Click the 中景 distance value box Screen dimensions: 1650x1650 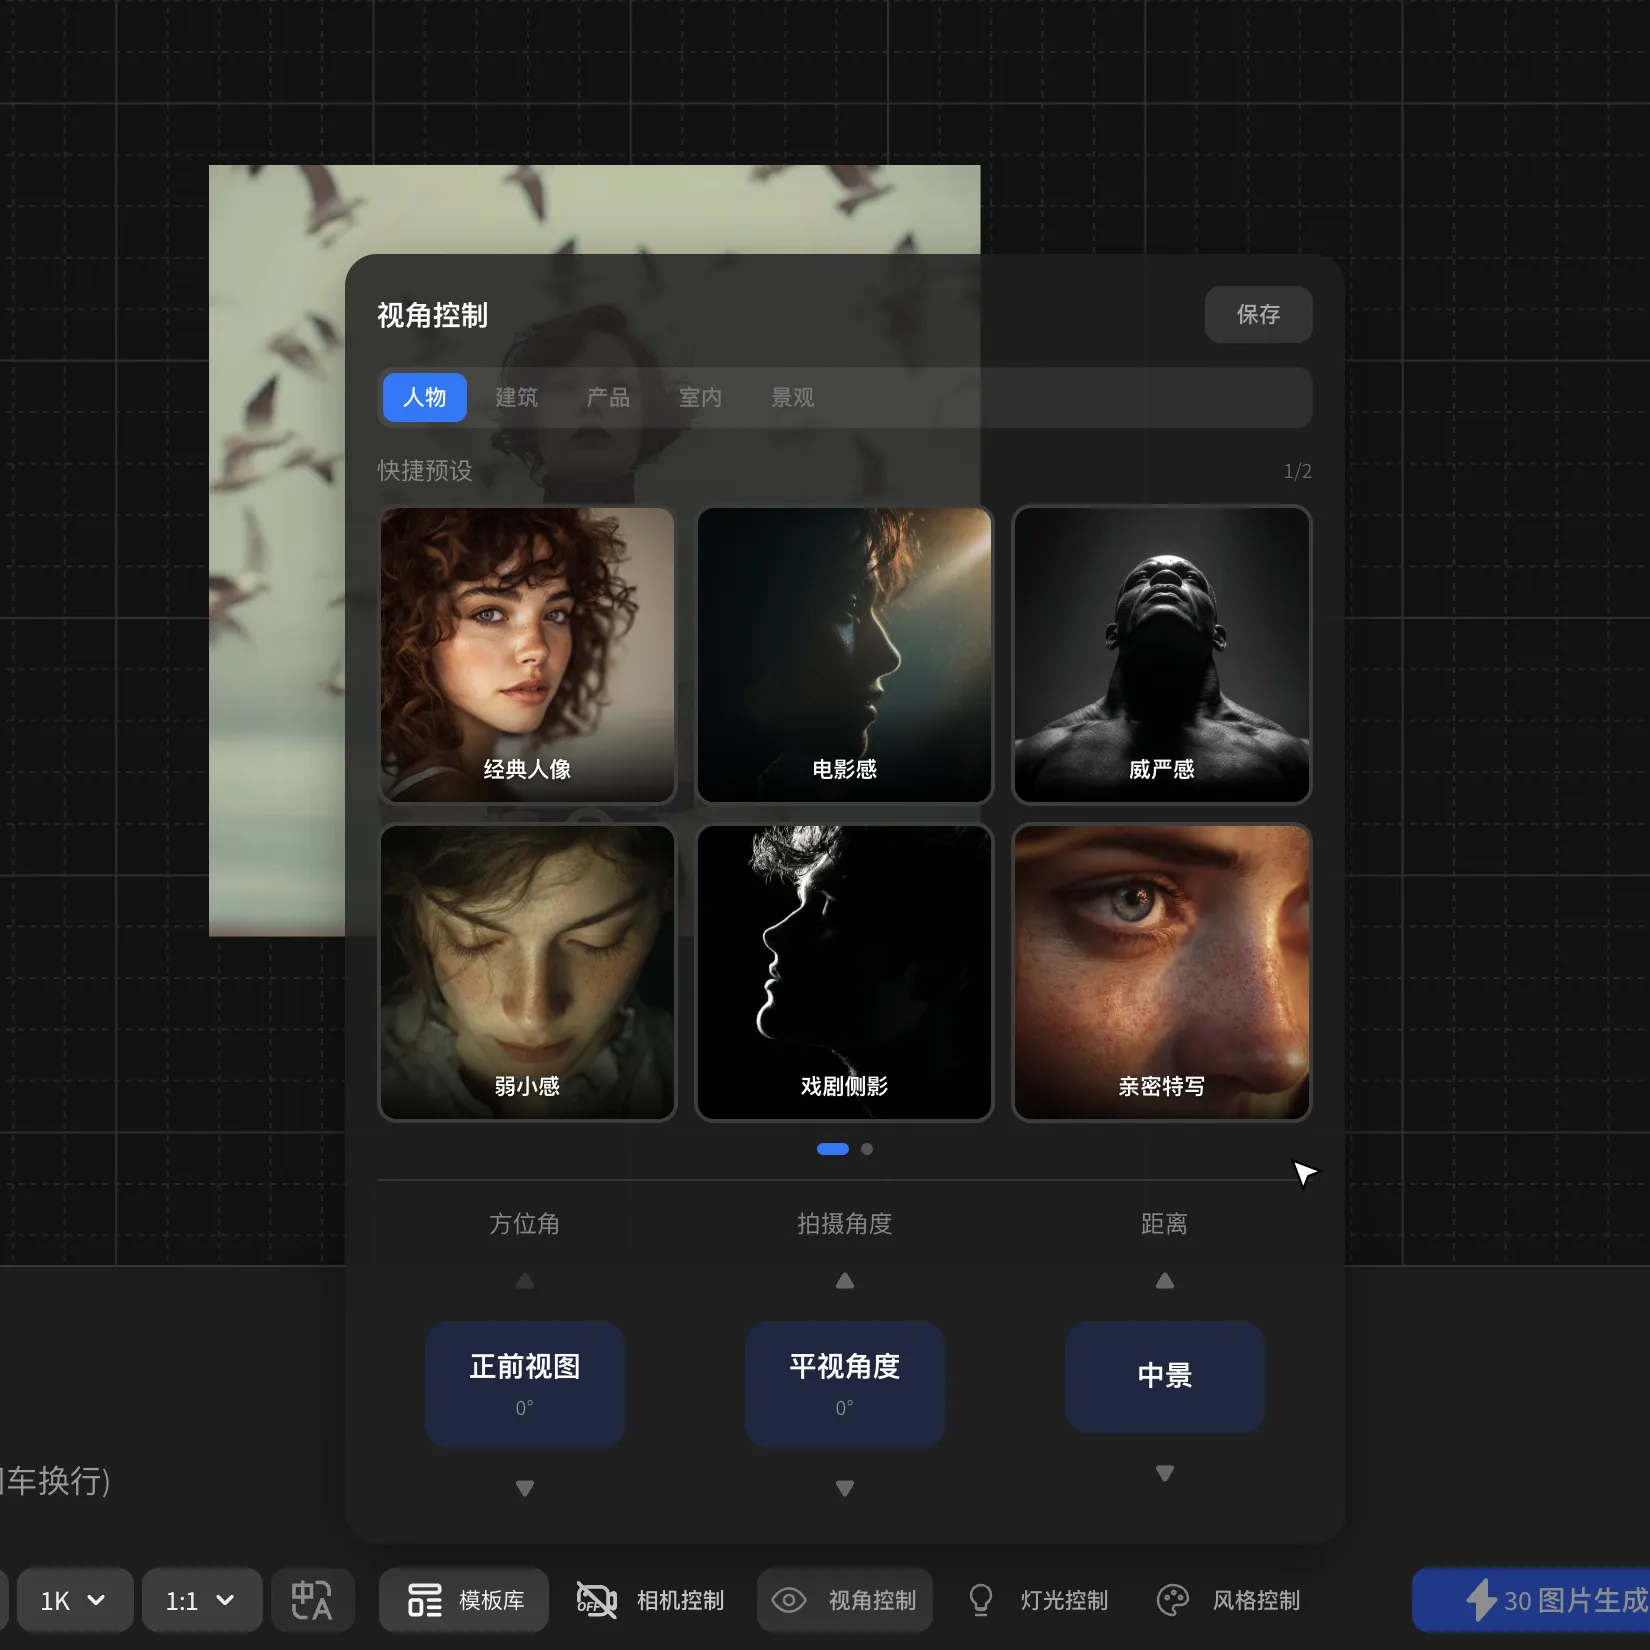click(x=1164, y=1376)
